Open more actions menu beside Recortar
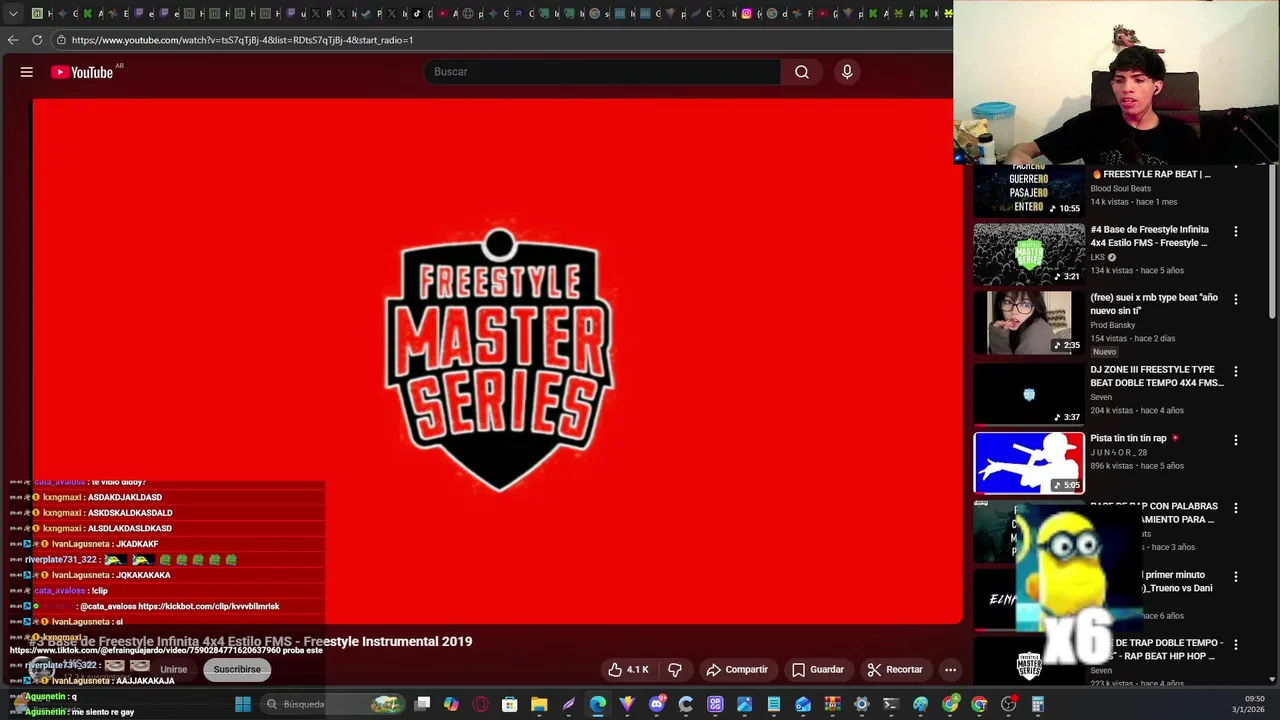This screenshot has width=1280, height=720. pos(951,670)
